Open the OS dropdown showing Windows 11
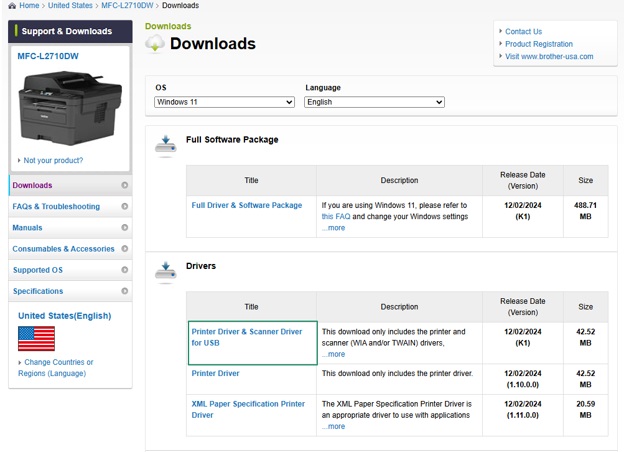 224,102
